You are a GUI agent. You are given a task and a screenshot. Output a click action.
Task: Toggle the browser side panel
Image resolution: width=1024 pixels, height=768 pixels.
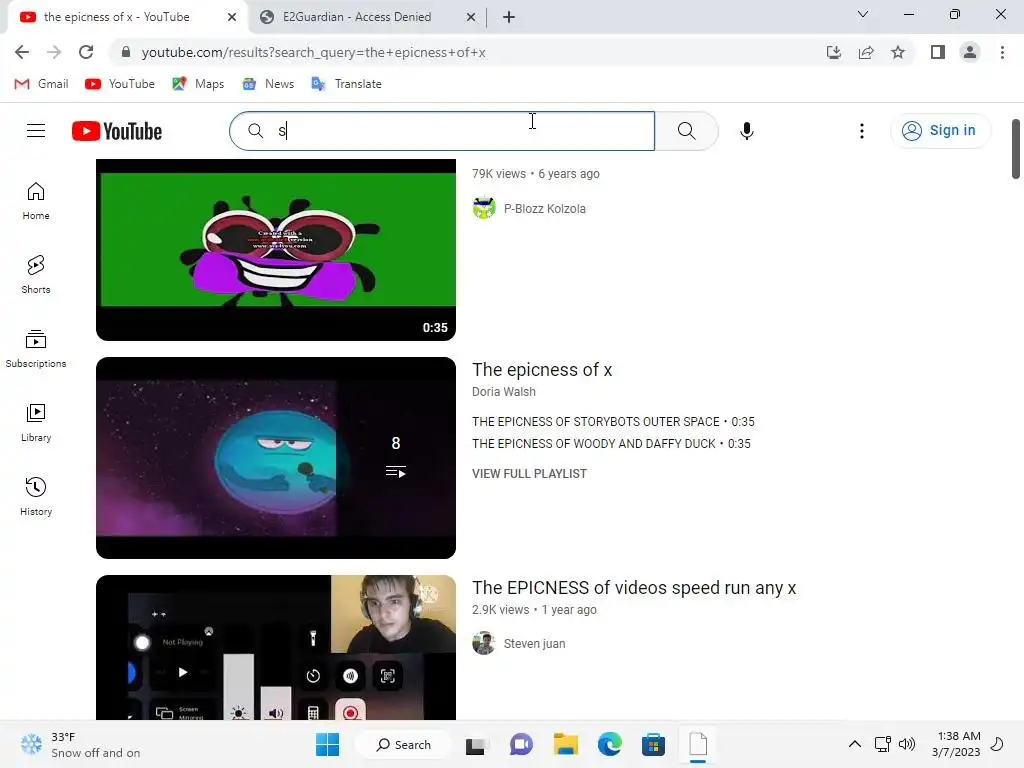coord(938,52)
